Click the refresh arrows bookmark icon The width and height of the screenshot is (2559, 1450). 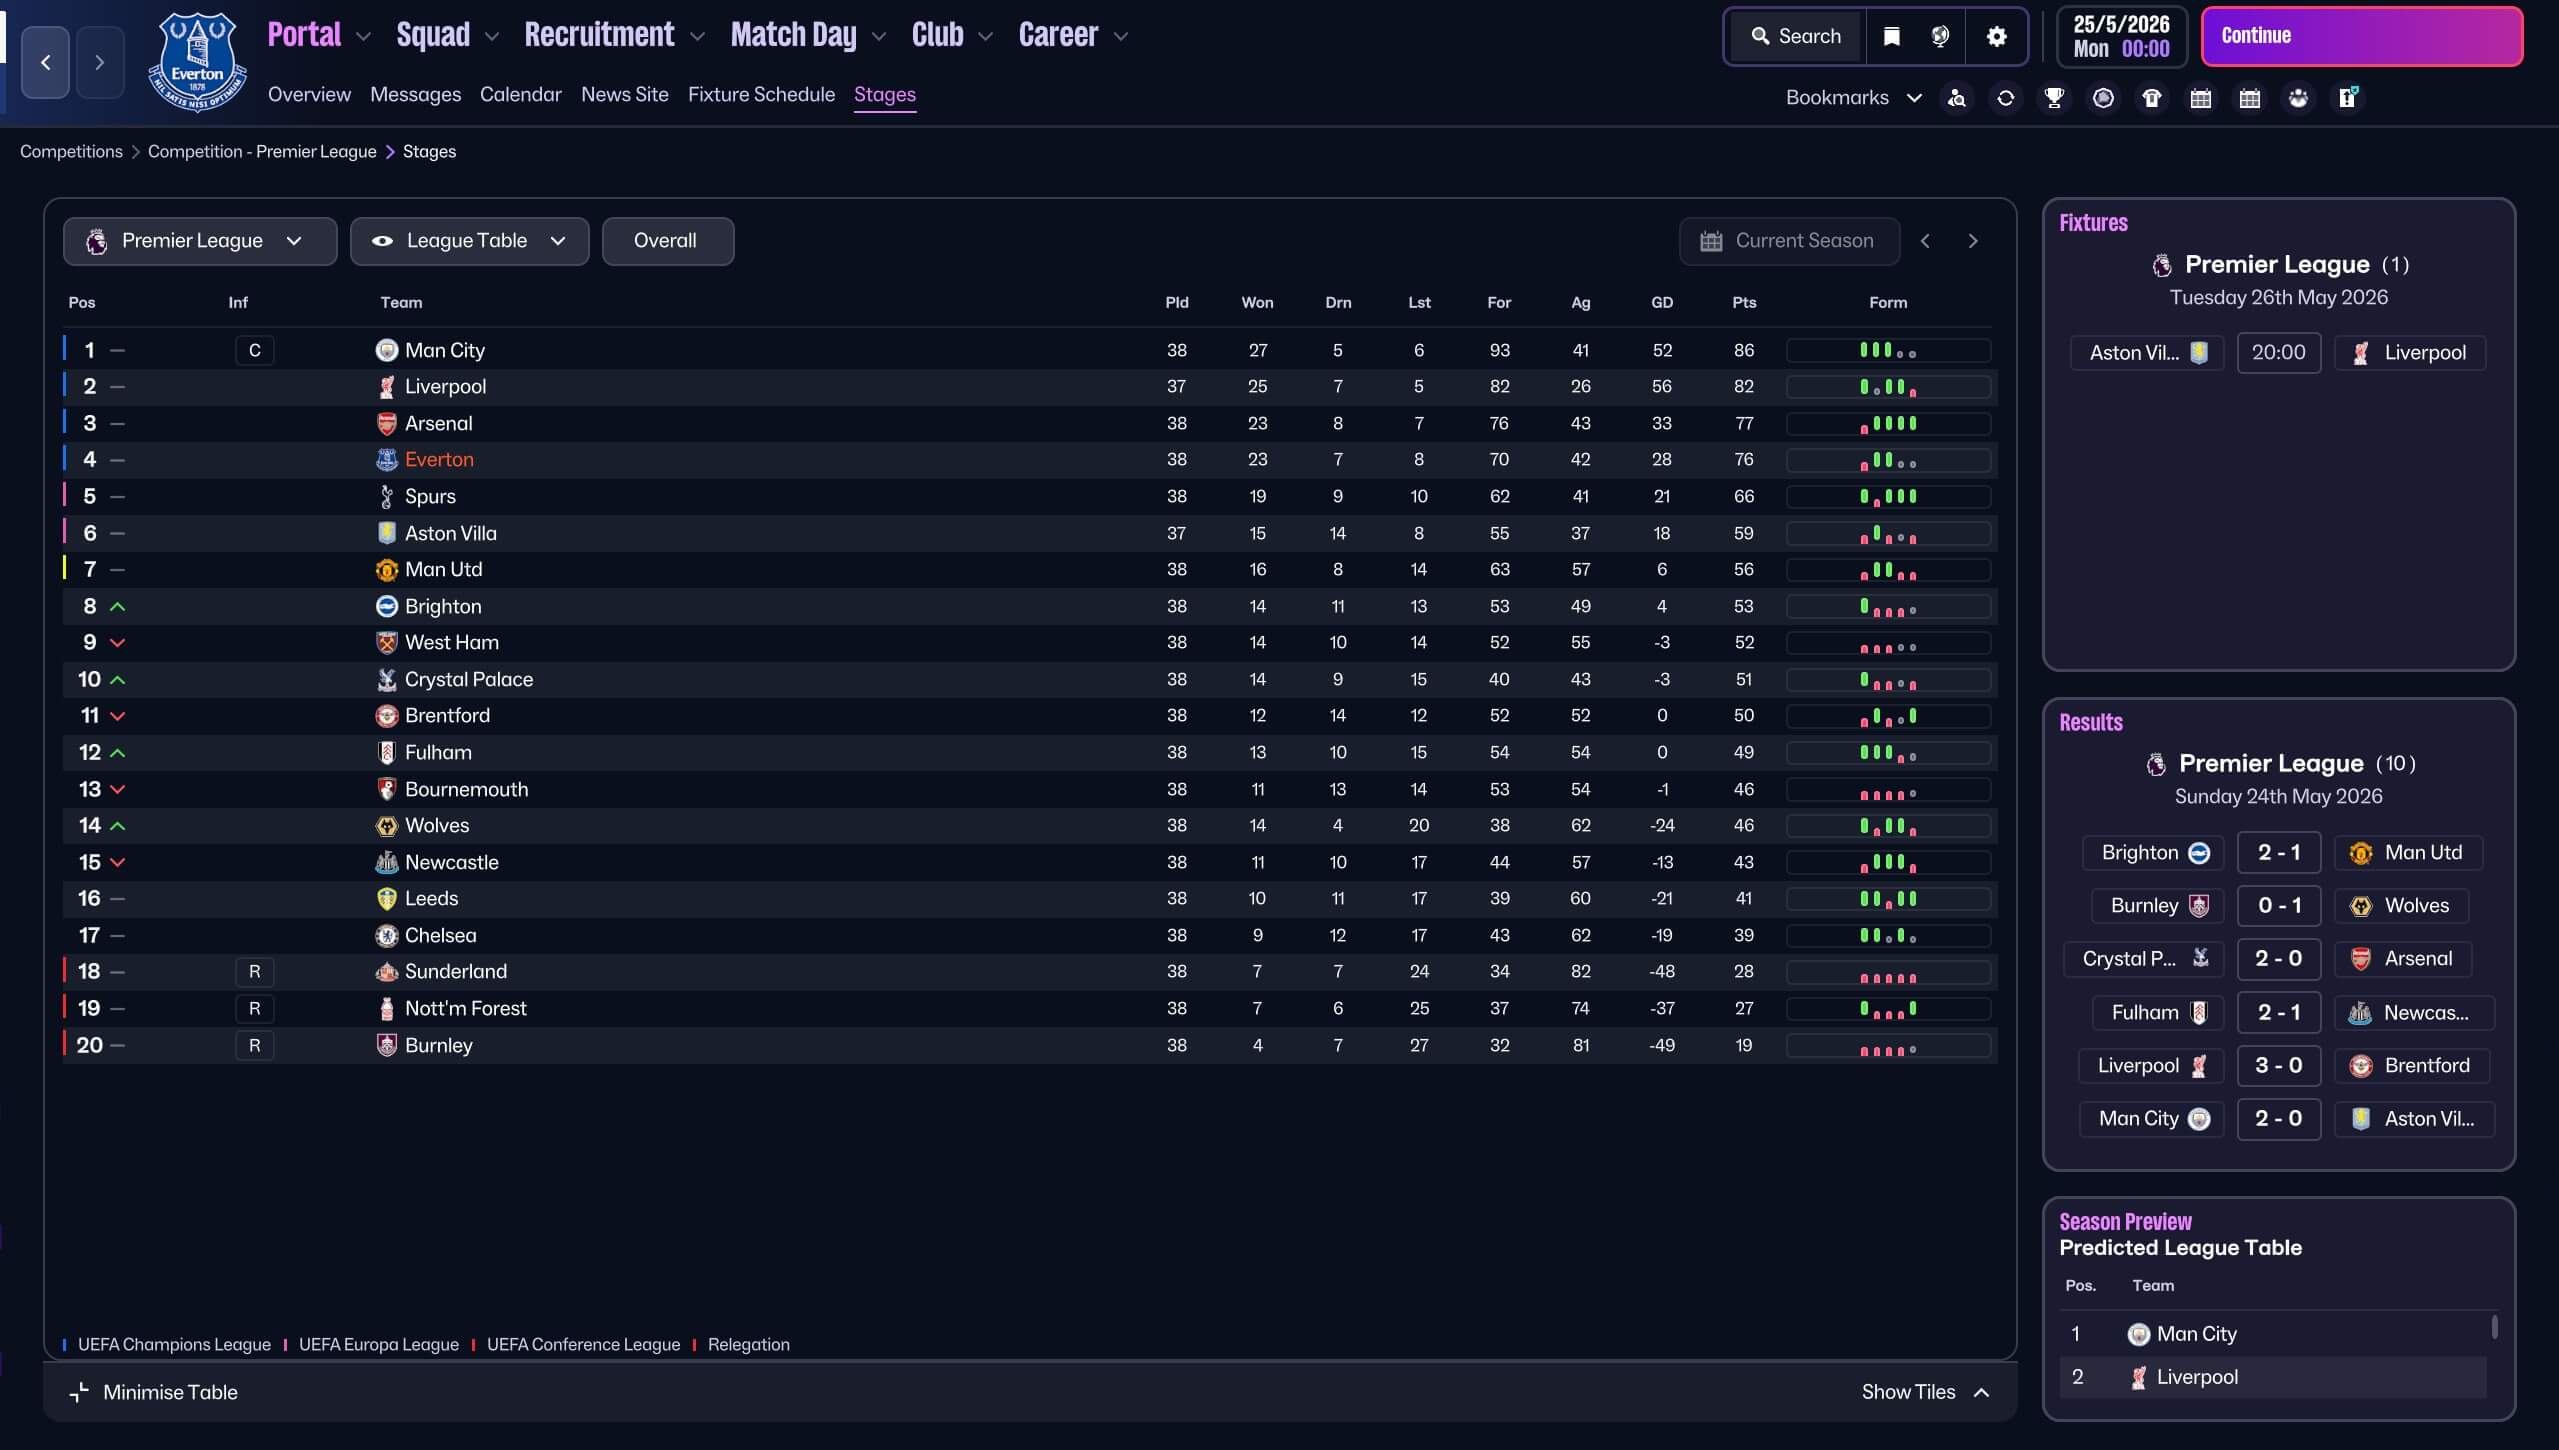tap(2005, 98)
